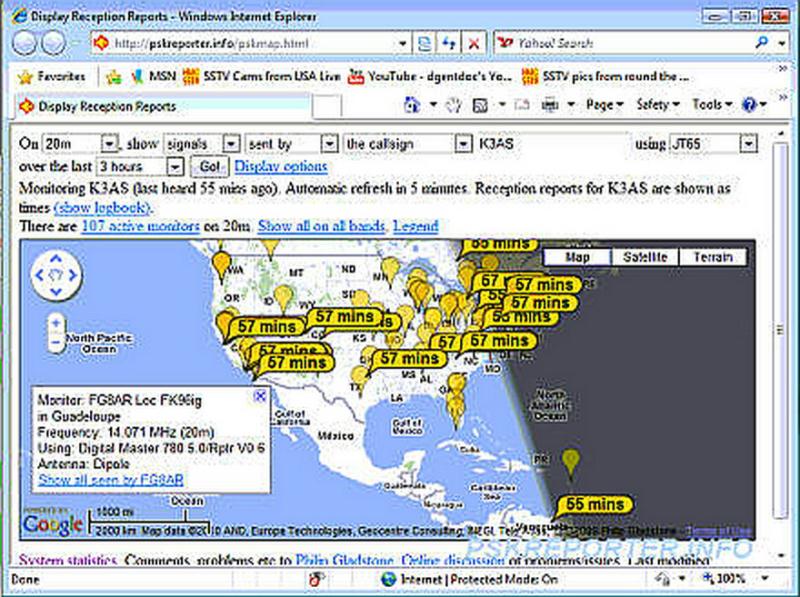
Task: Expand the 20m band dropdown
Action: (x=109, y=144)
